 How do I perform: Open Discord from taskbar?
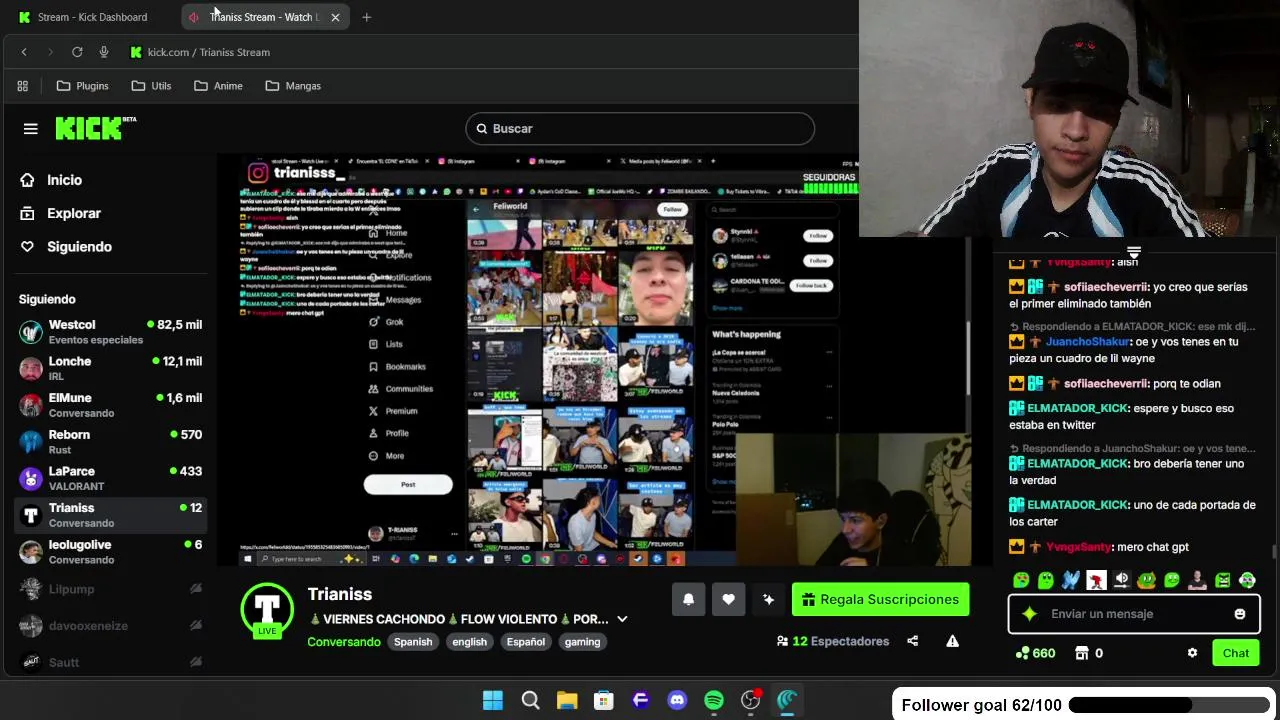point(677,700)
